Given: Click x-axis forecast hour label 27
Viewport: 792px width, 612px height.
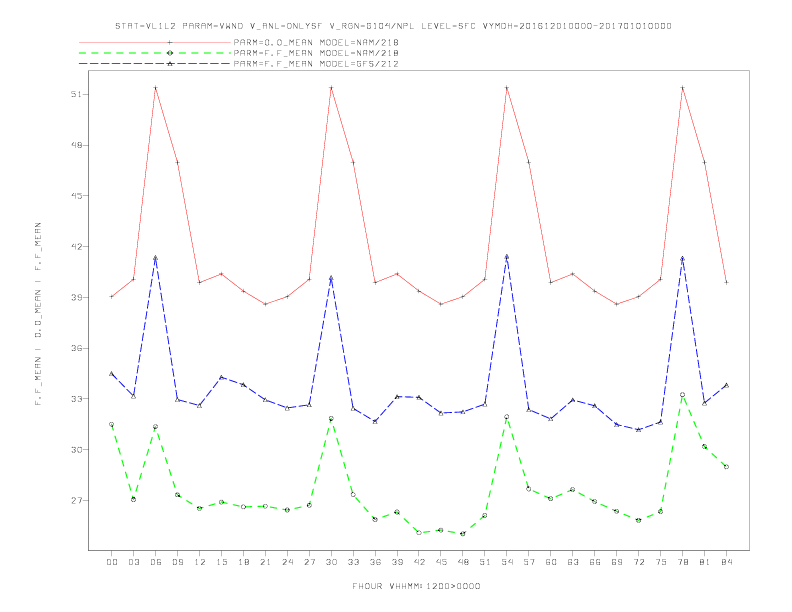Looking at the screenshot, I should click(309, 562).
